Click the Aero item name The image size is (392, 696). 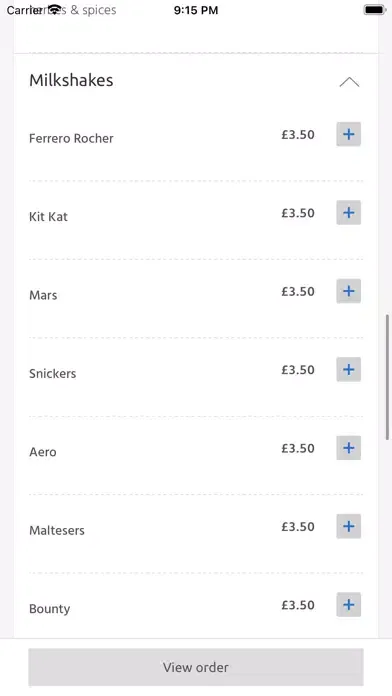43,452
